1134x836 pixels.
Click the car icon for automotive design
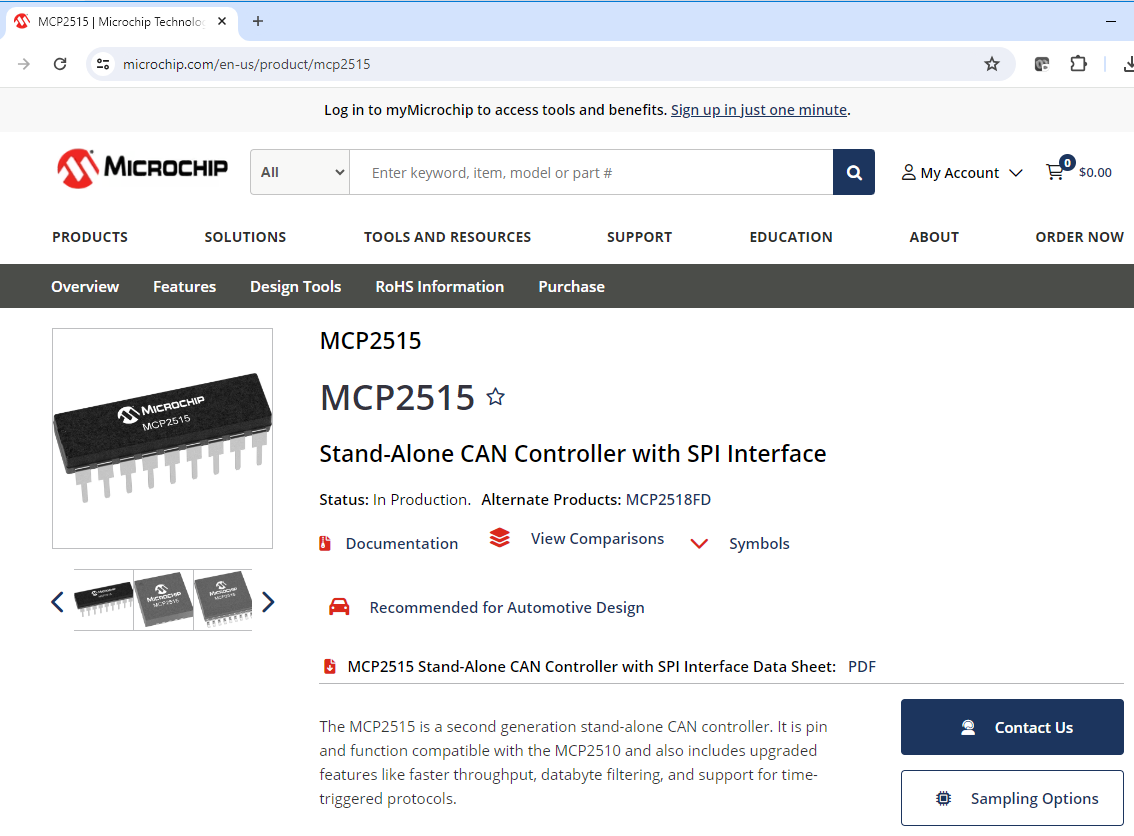(x=339, y=606)
